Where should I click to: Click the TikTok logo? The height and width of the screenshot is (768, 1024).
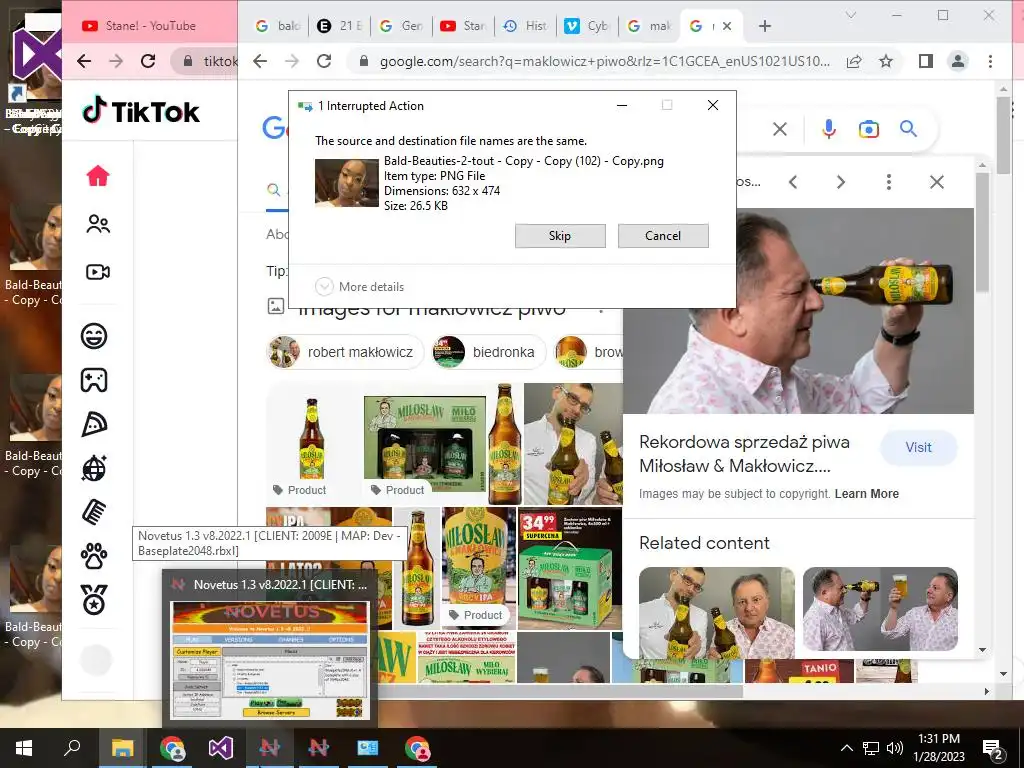pyautogui.click(x=140, y=111)
